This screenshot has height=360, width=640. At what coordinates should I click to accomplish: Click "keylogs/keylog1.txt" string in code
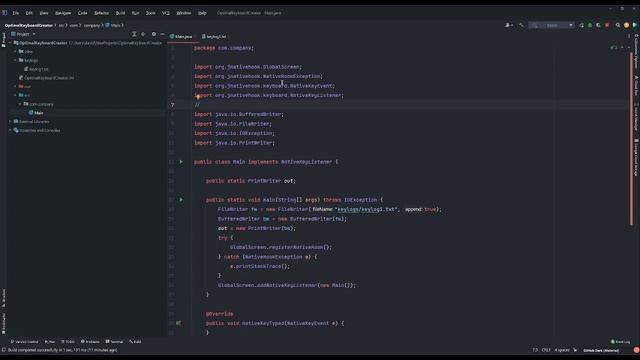click(366, 209)
